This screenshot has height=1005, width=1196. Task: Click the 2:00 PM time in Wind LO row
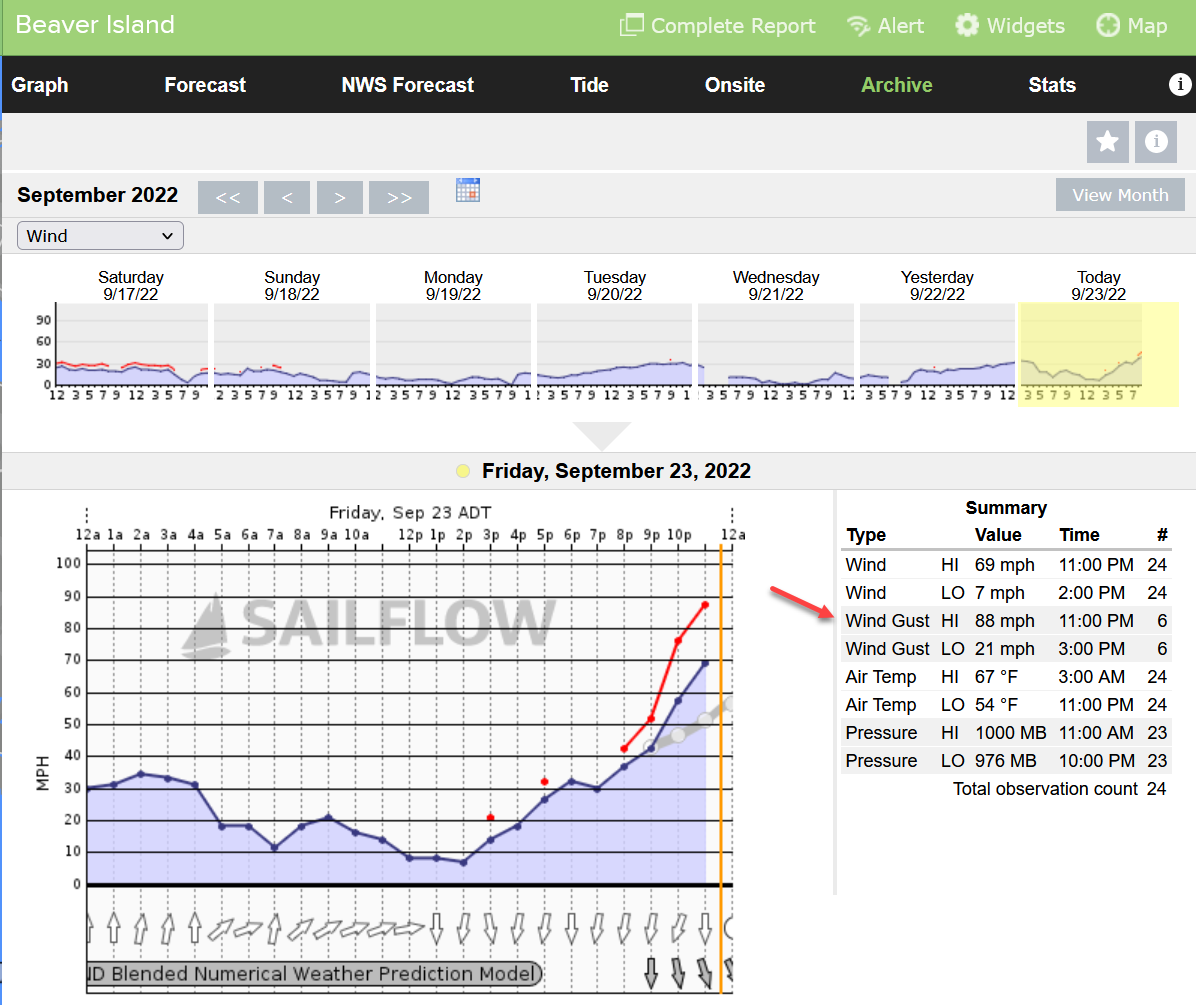pos(1091,593)
